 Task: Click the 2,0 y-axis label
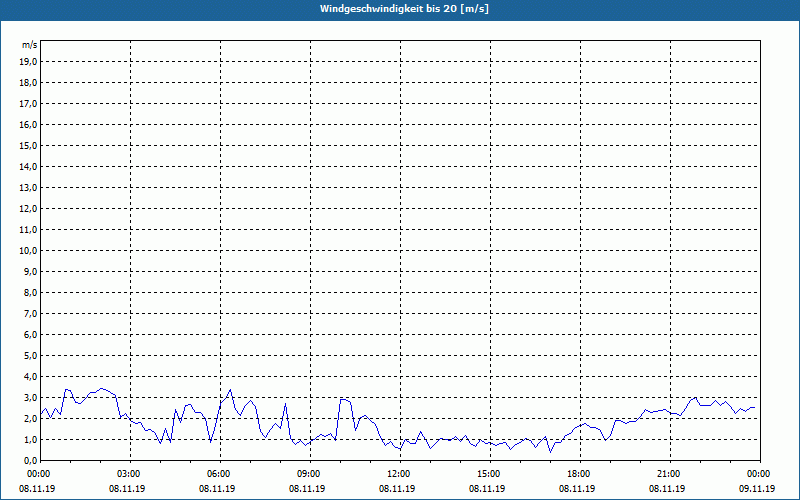32,418
